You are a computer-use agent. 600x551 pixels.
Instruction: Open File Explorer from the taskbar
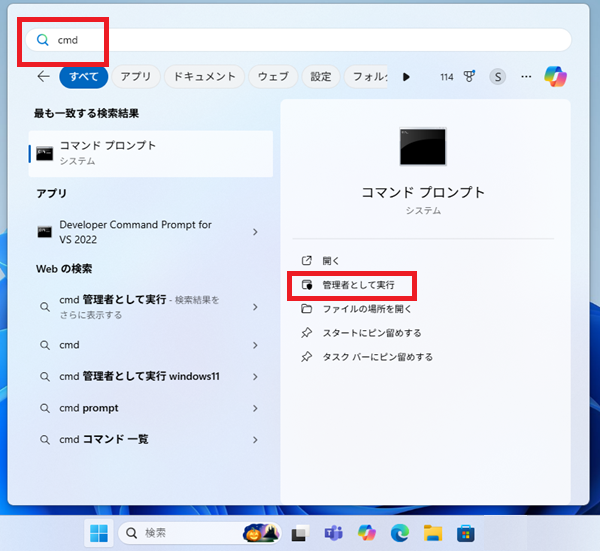(x=433, y=533)
